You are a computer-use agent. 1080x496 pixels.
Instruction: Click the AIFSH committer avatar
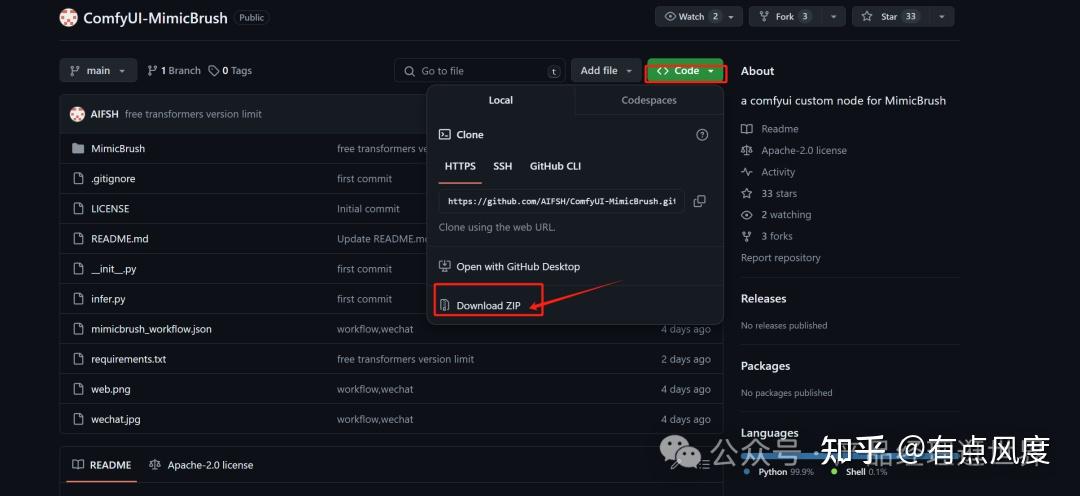(77, 114)
